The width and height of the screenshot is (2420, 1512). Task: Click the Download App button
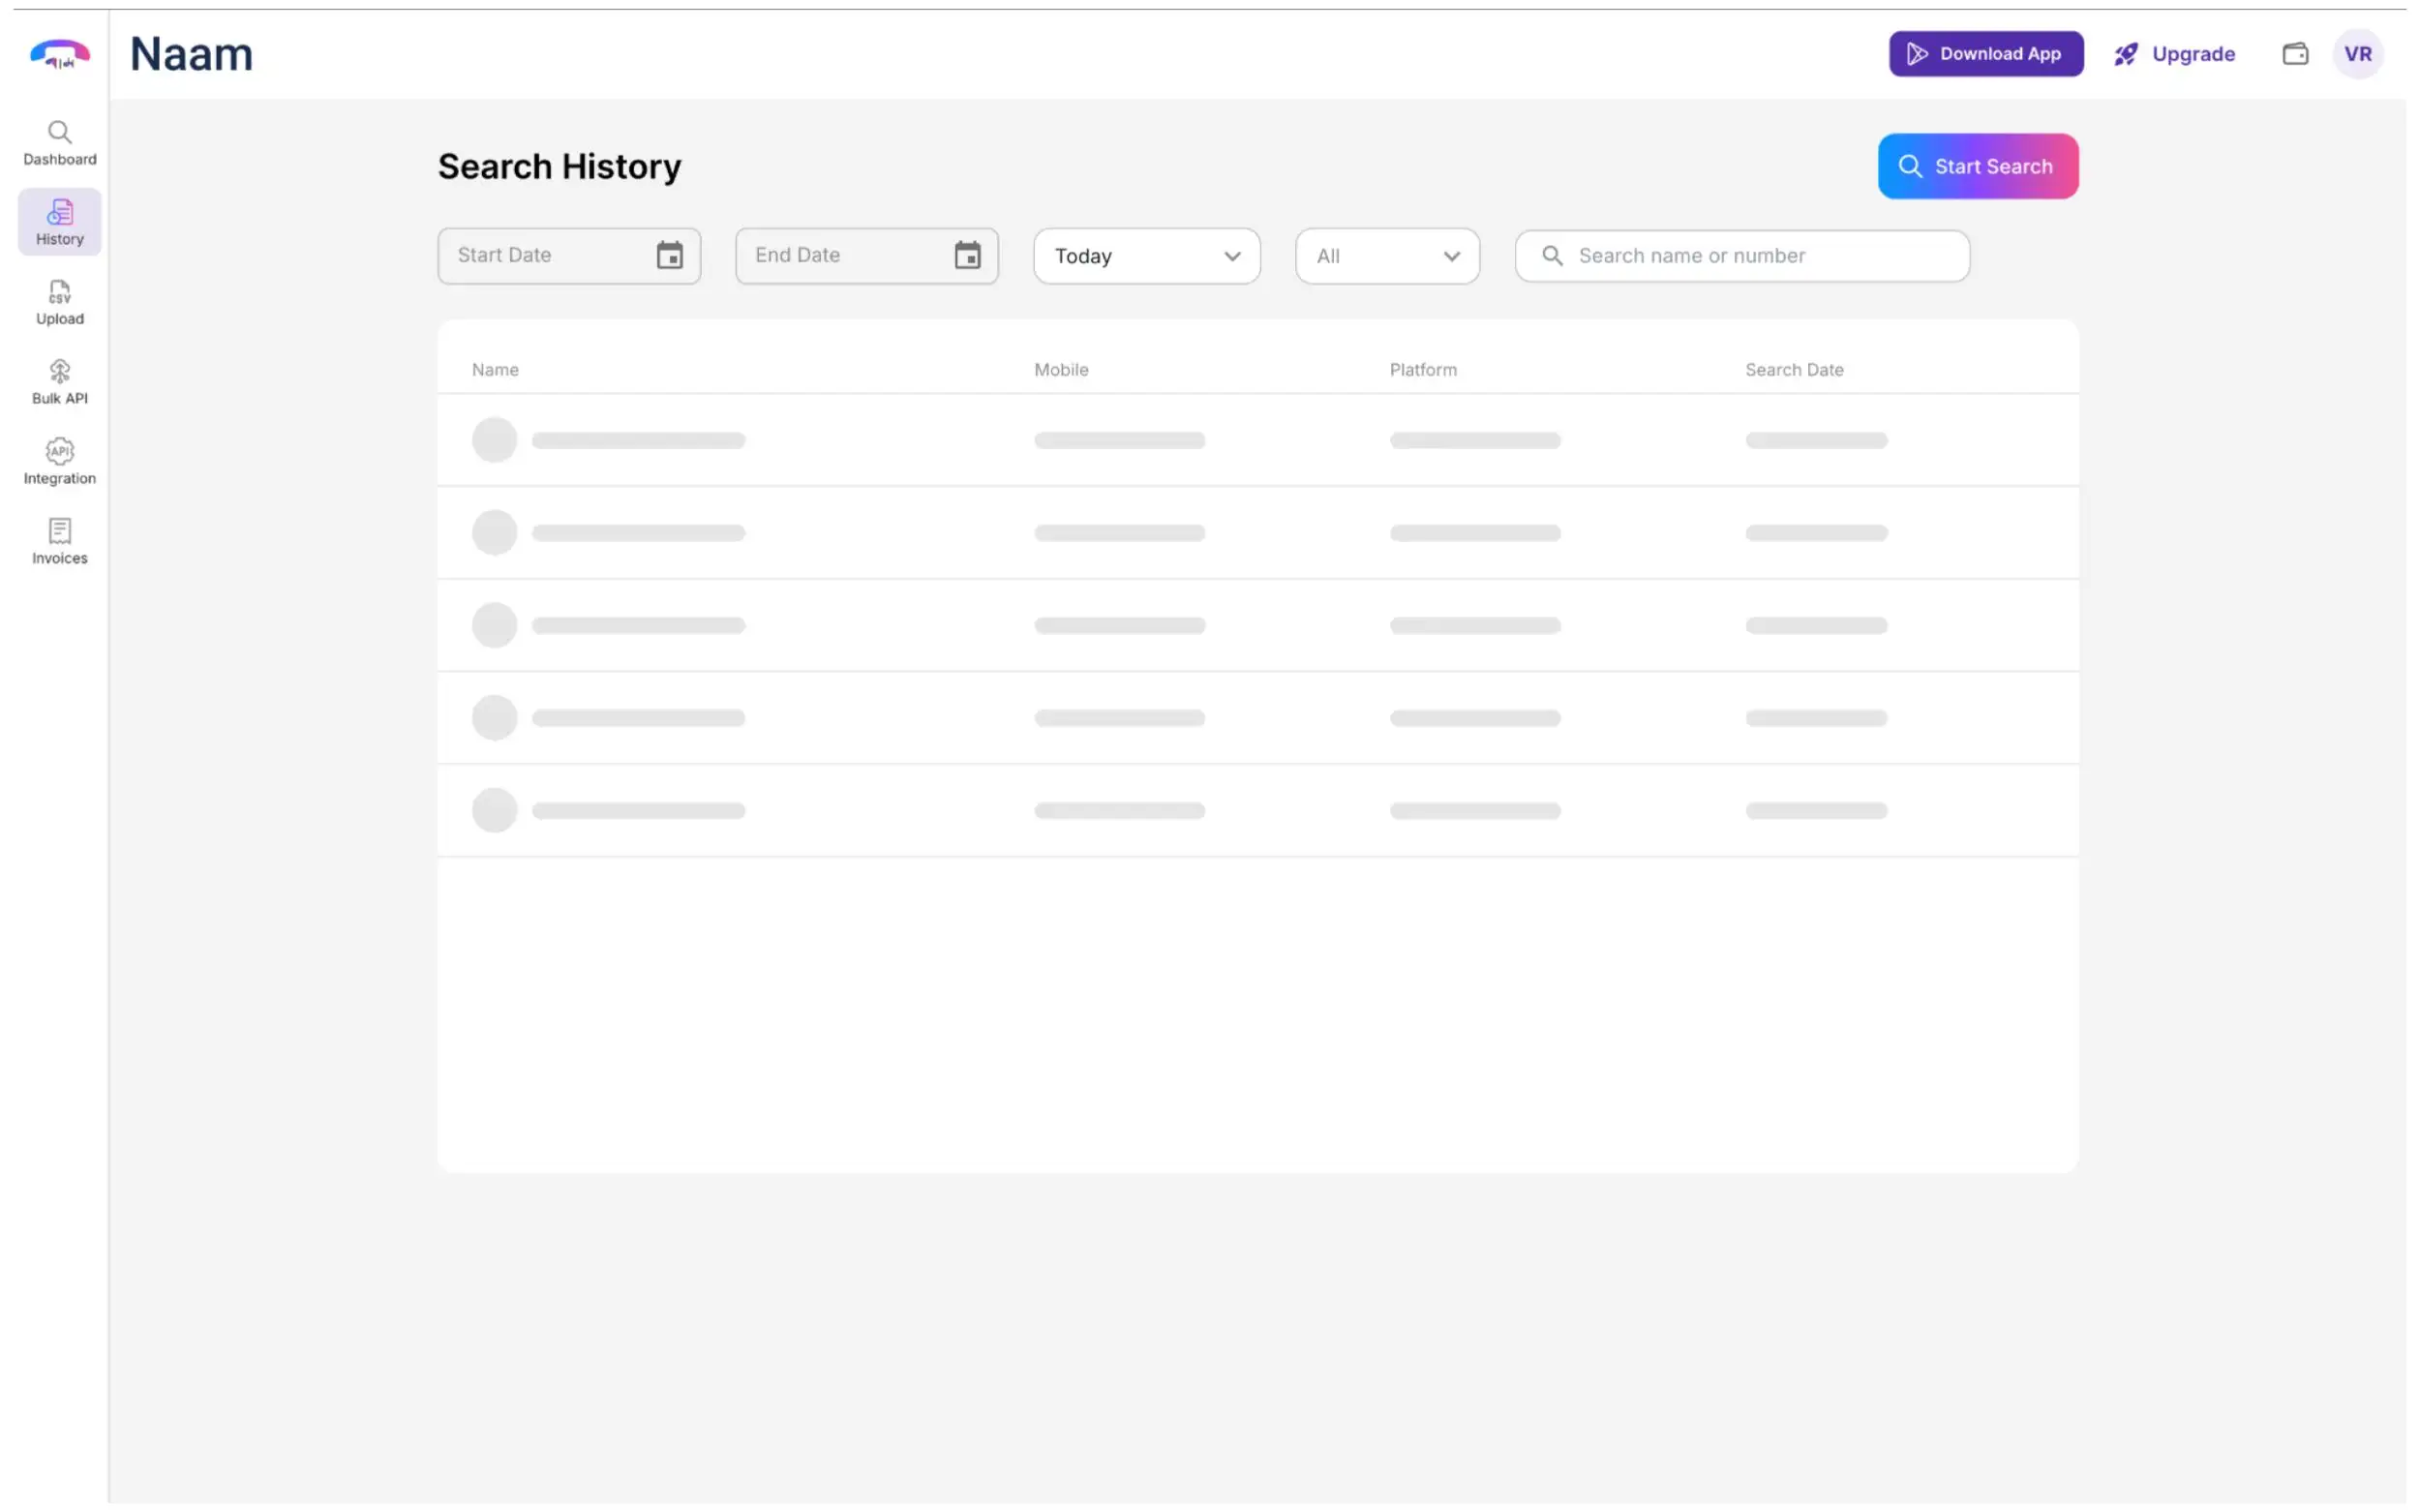pos(1985,54)
